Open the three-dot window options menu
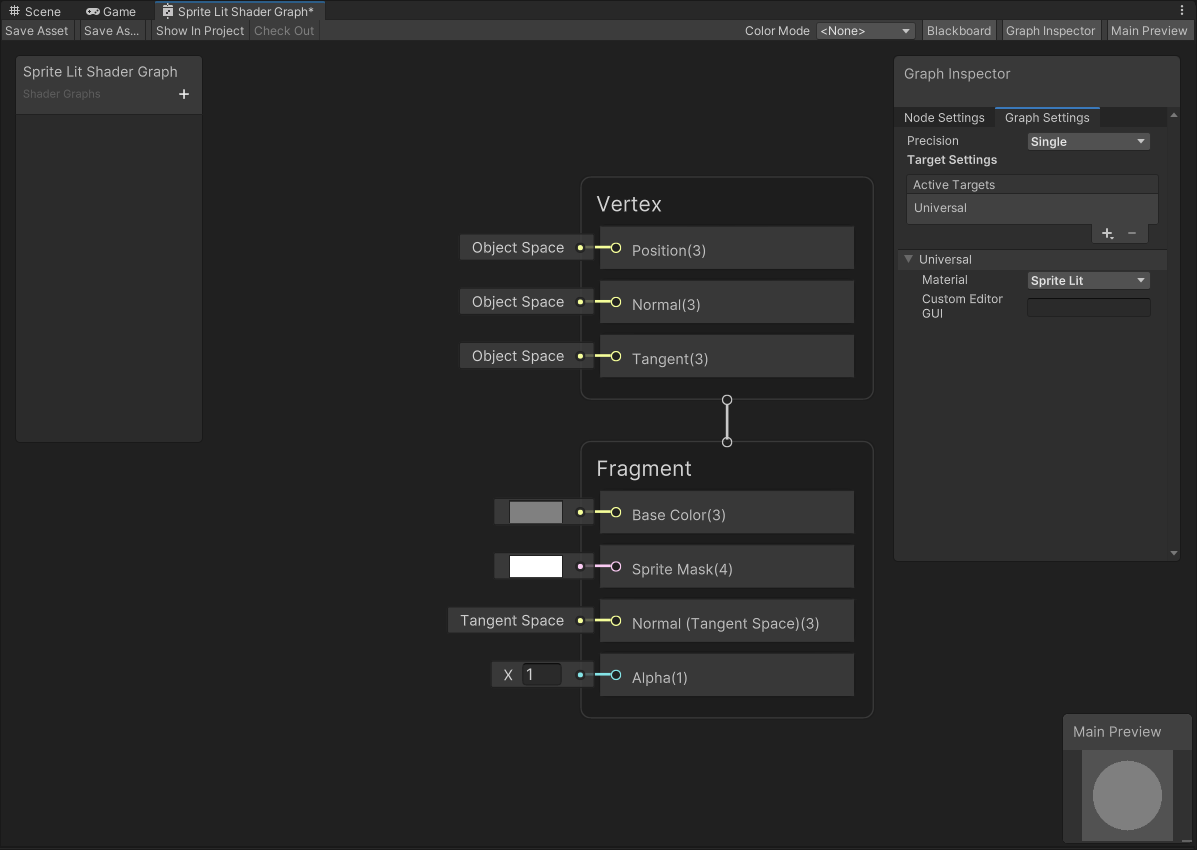Viewport: 1197px width, 850px height. click(1182, 11)
